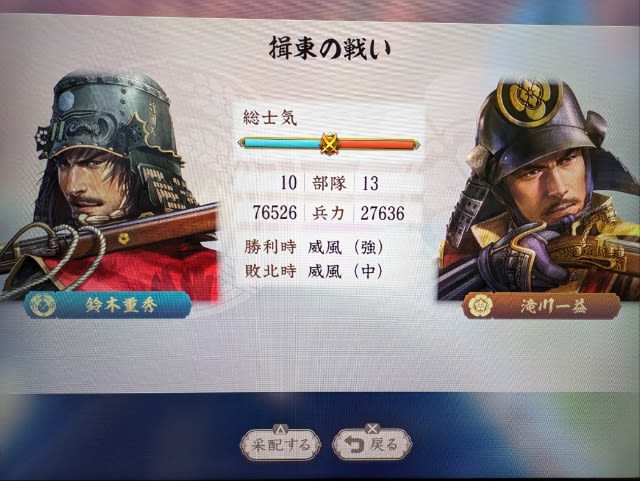Click the 鈴木重秀 commander portrait
The height and width of the screenshot is (481, 640).
tap(110, 186)
